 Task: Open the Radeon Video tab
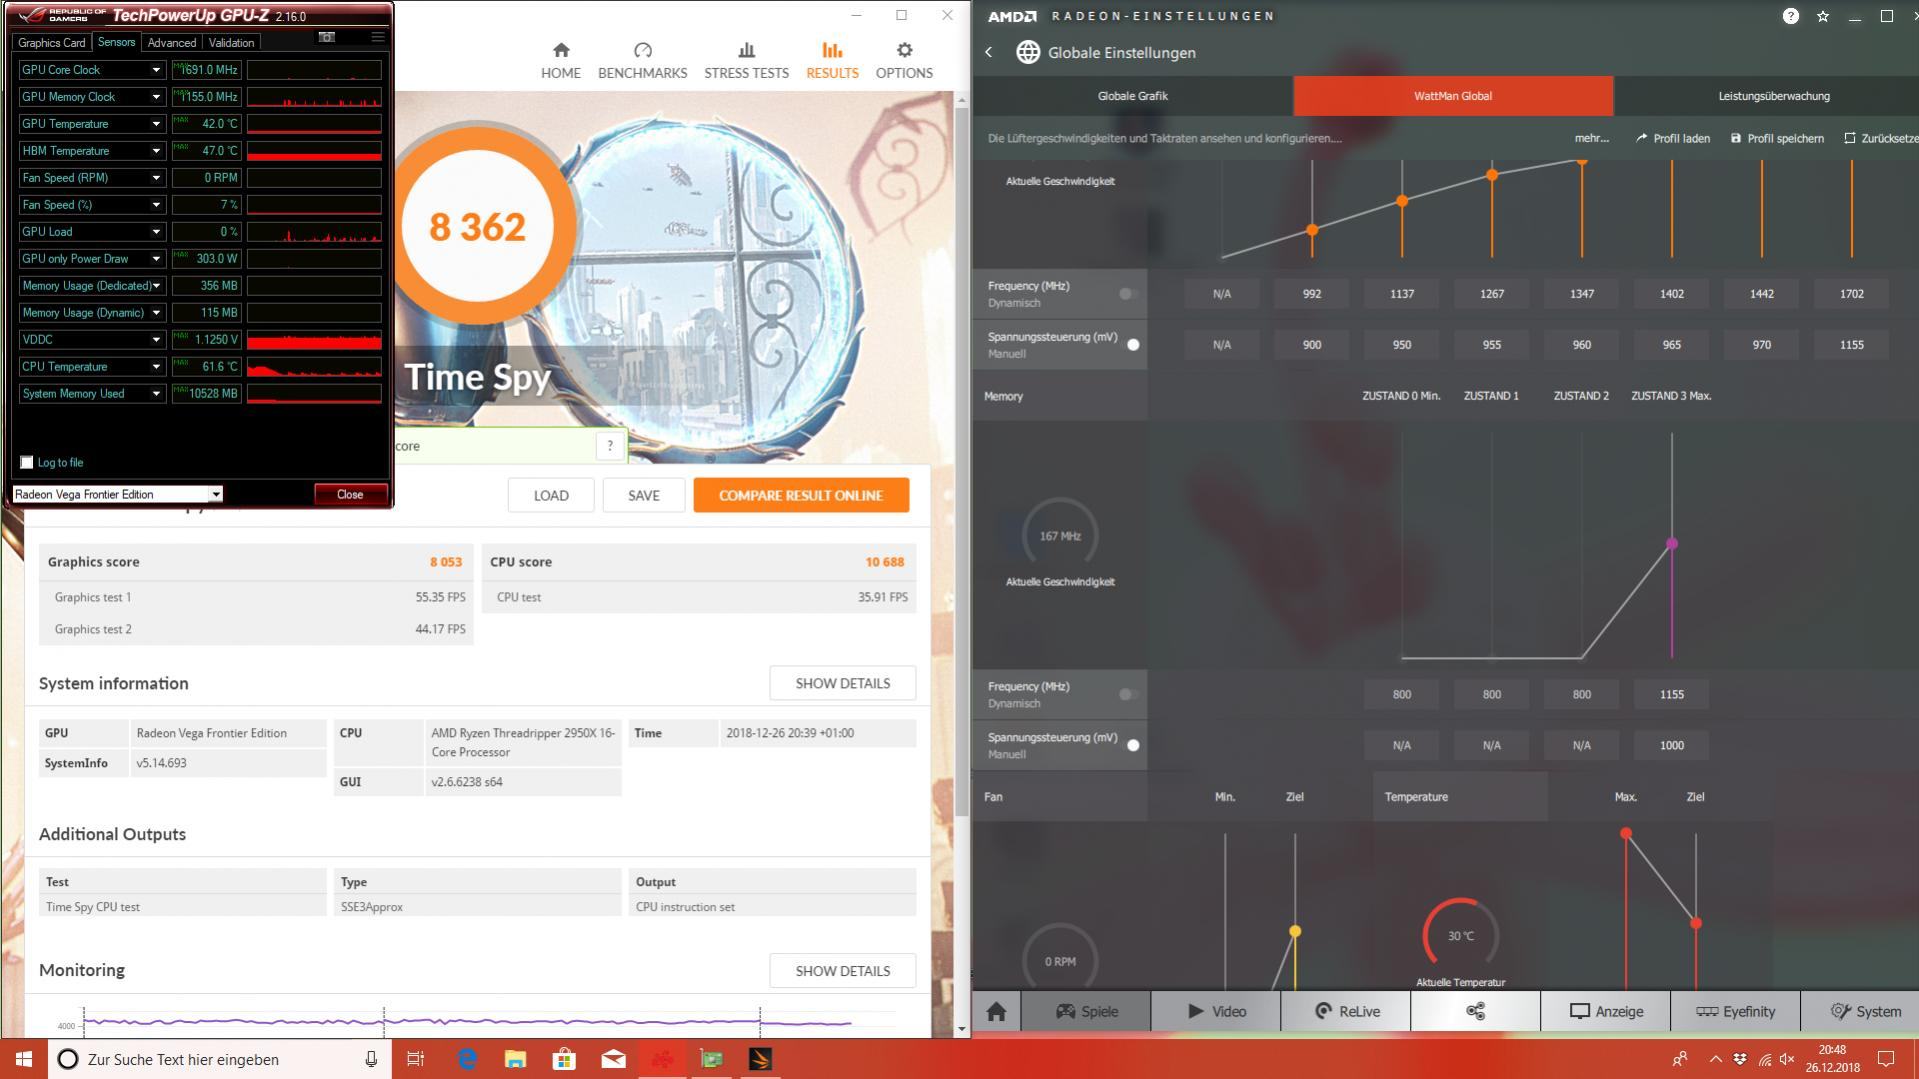point(1216,1011)
